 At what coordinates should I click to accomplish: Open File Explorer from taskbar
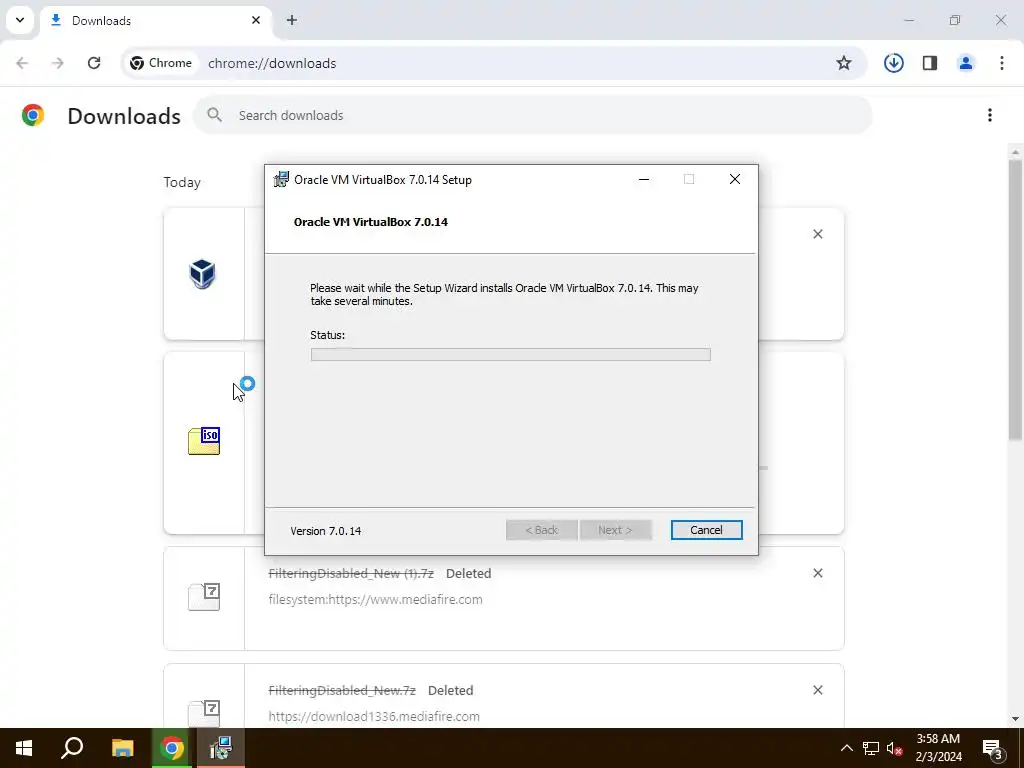click(122, 748)
